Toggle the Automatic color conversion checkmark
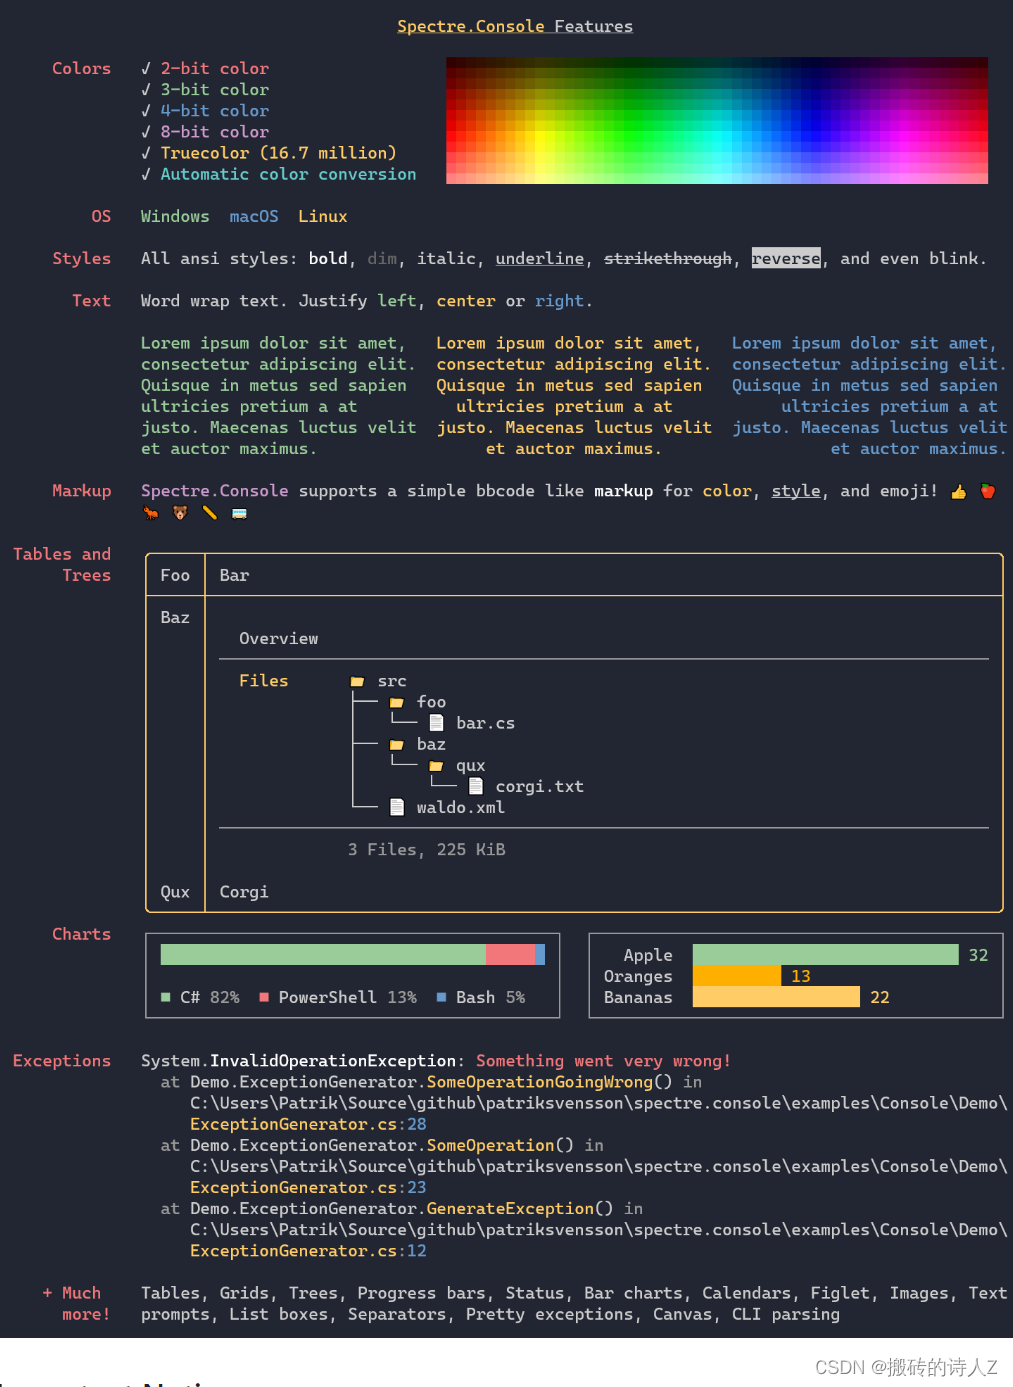 pos(145,174)
